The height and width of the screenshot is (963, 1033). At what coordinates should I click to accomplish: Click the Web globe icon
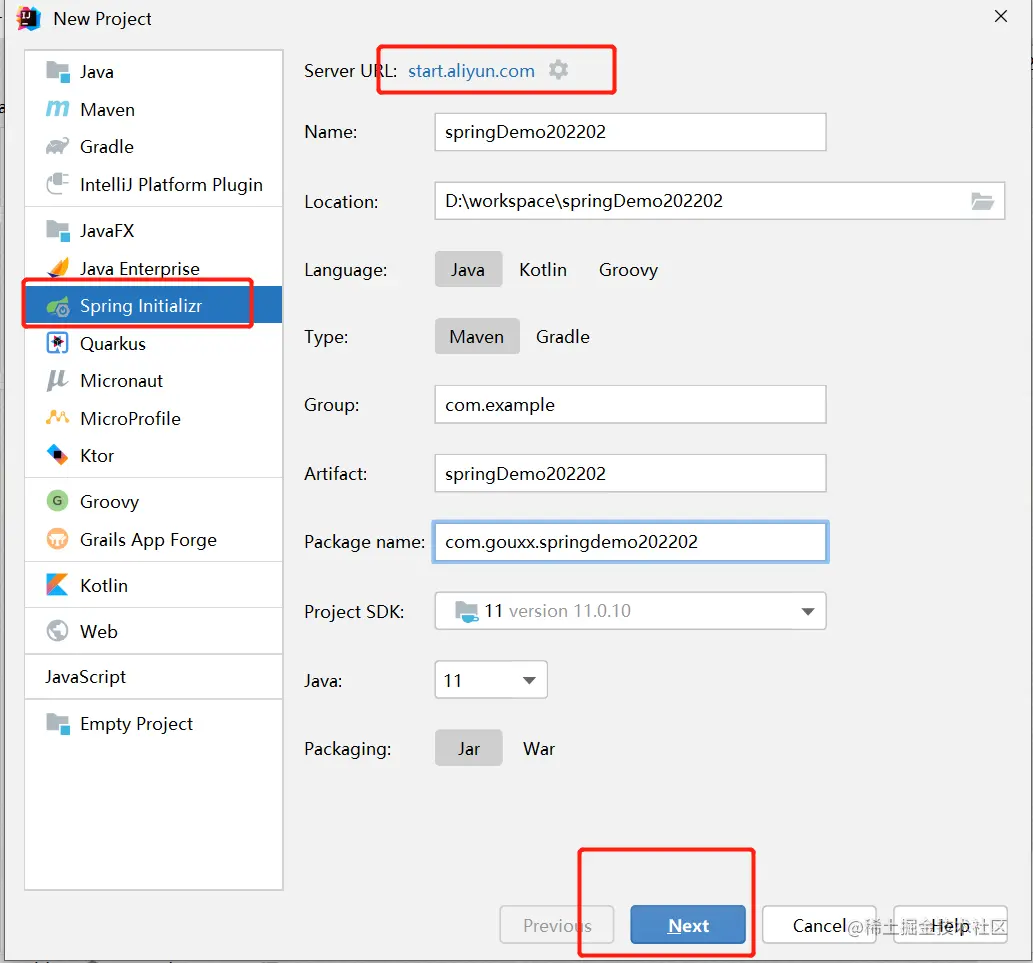pyautogui.click(x=58, y=631)
